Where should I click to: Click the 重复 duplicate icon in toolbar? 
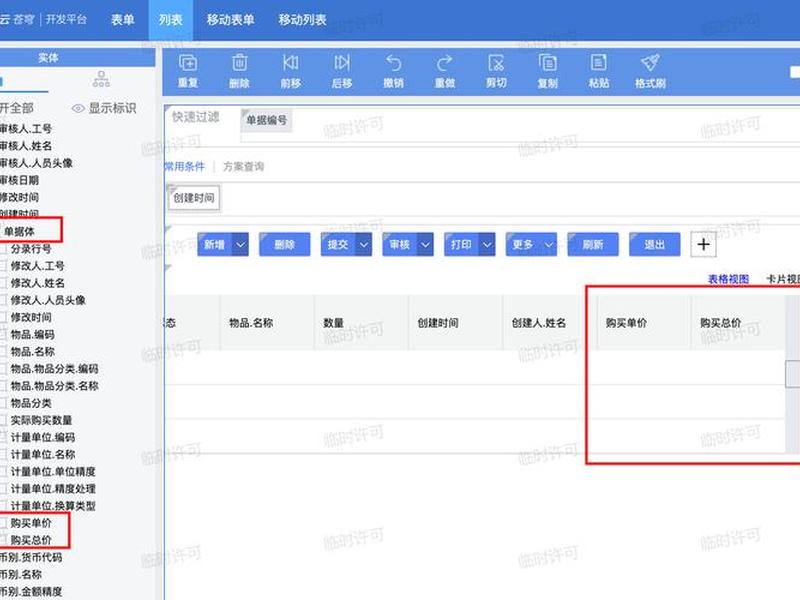188,63
